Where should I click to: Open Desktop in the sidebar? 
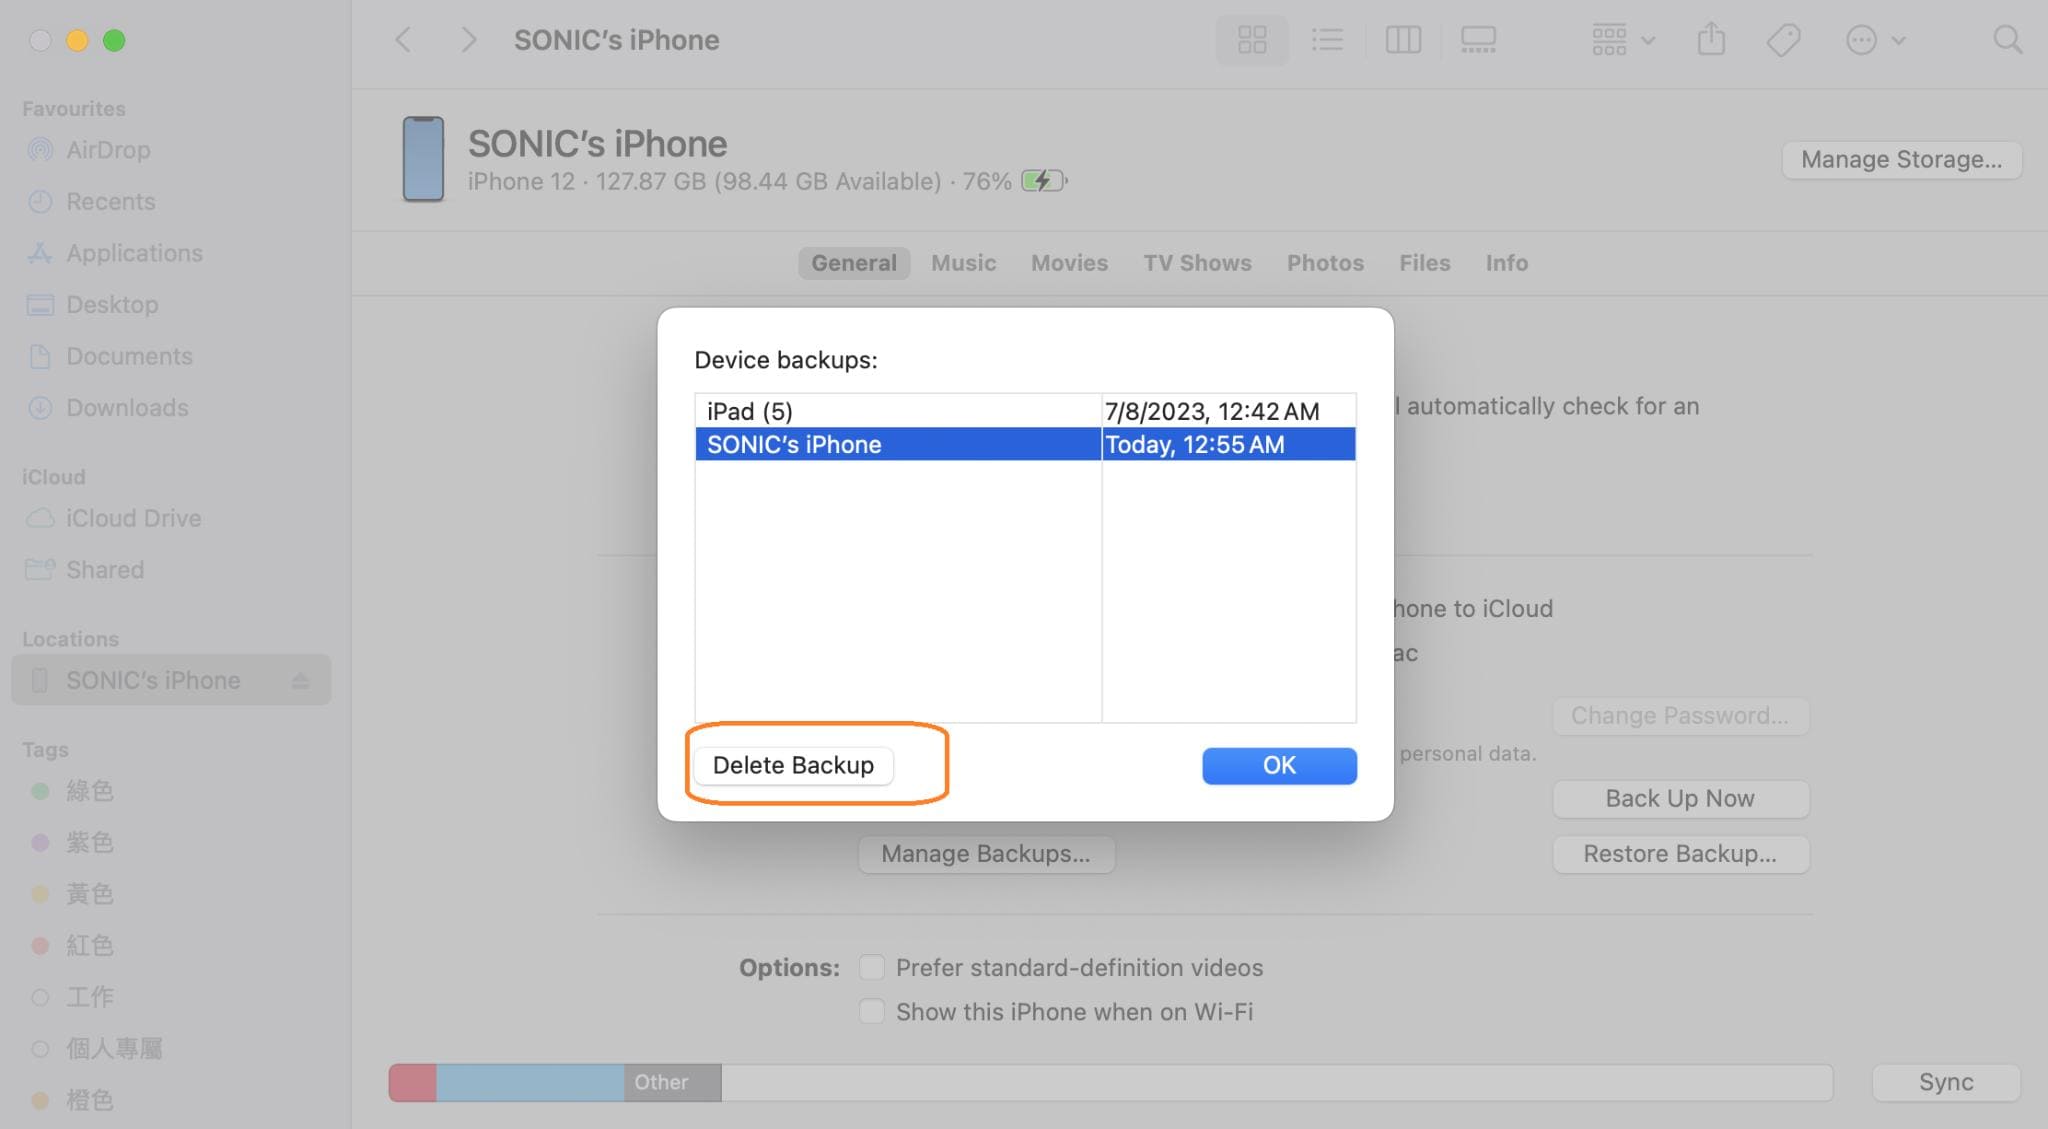[112, 304]
